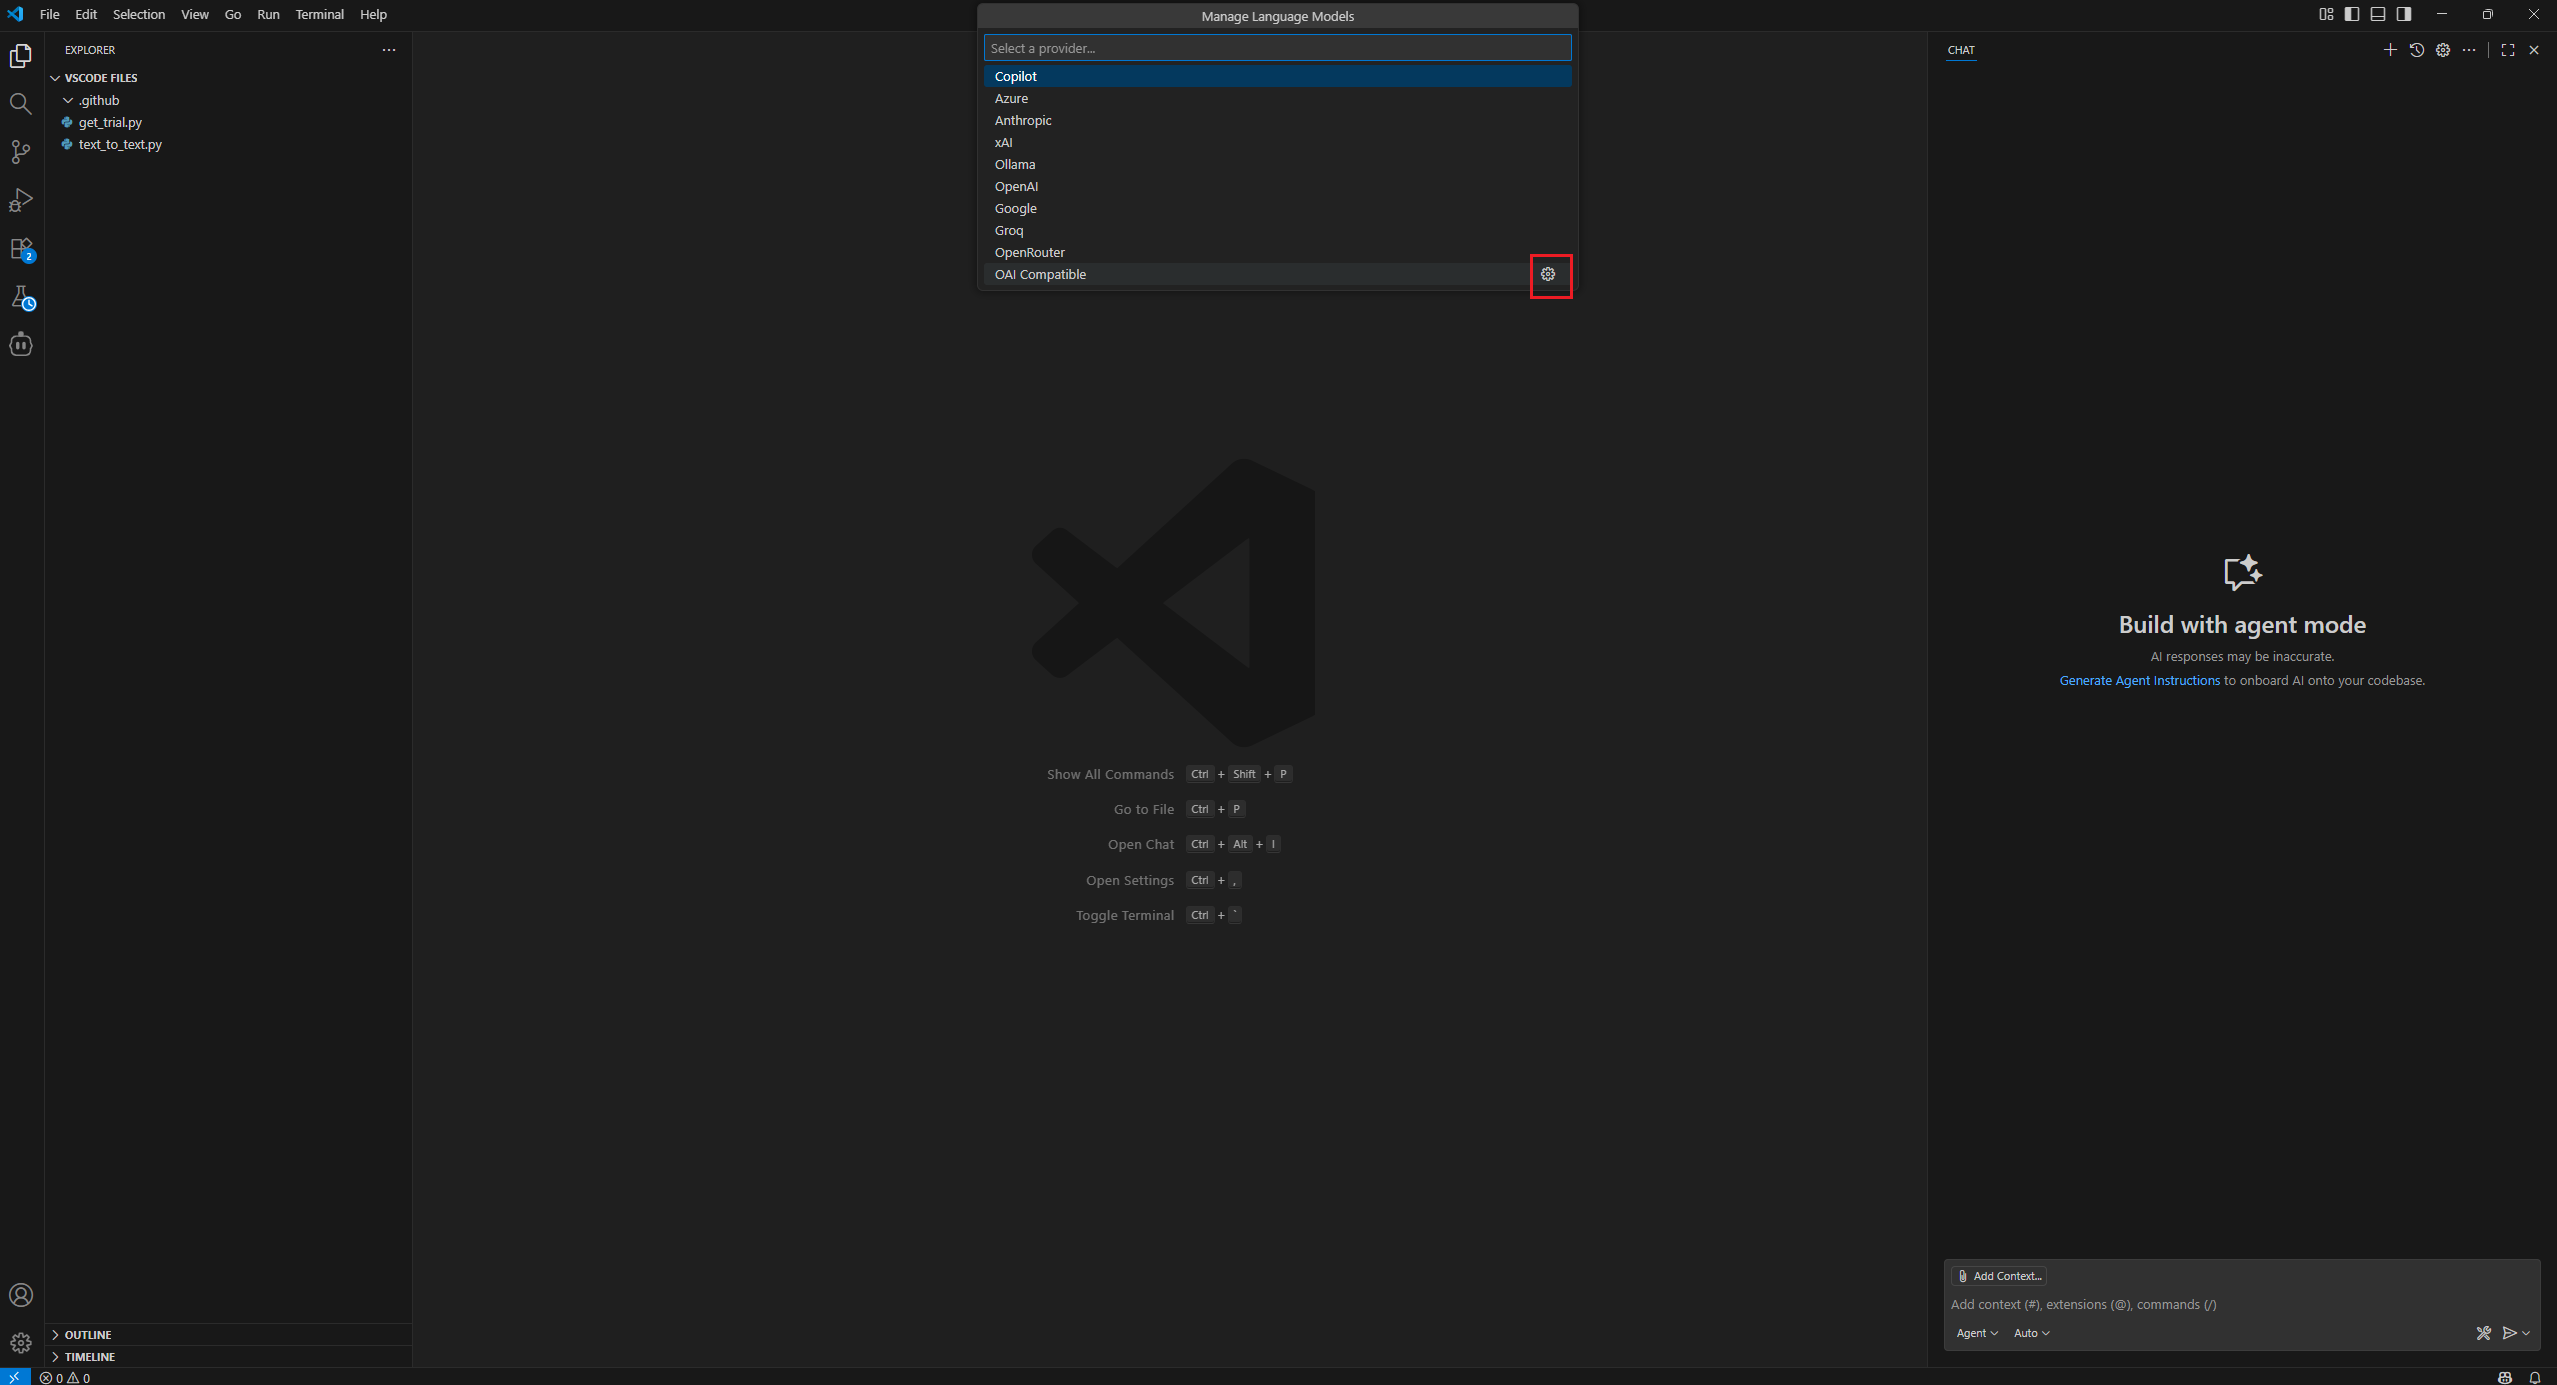Select the Anthropic provider

1023,120
